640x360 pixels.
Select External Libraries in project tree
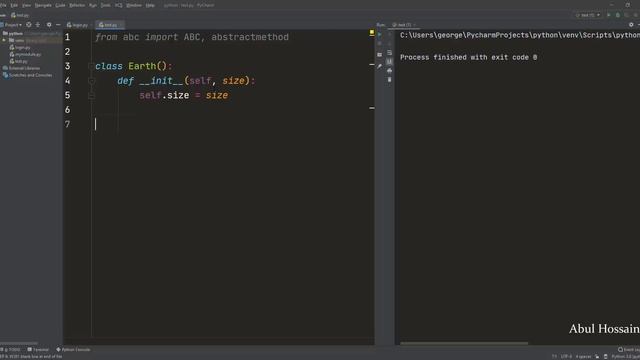22,68
